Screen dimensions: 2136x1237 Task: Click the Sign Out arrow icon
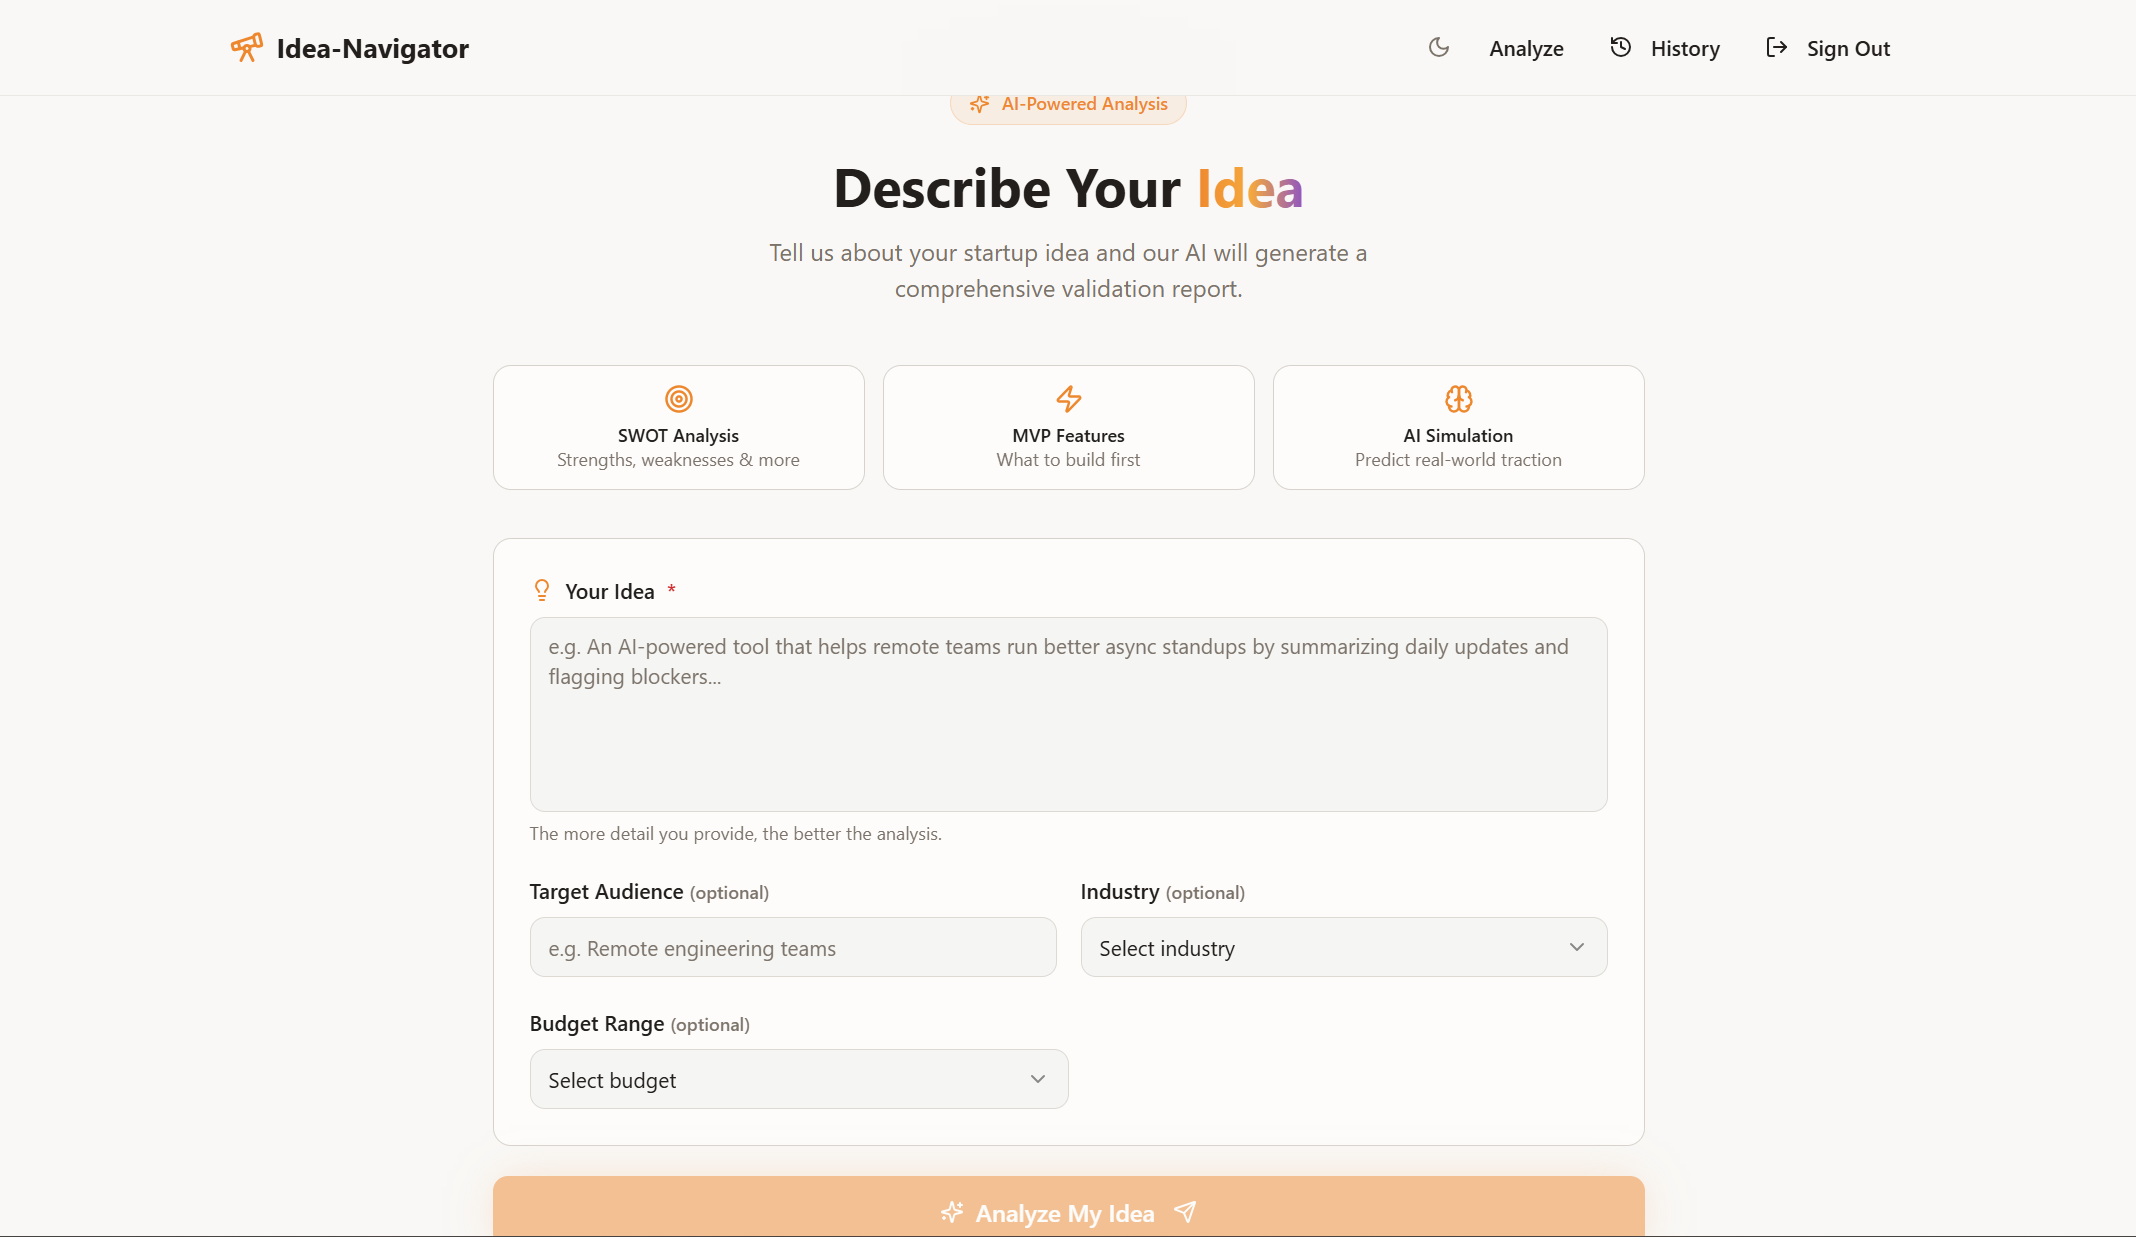[x=1776, y=47]
